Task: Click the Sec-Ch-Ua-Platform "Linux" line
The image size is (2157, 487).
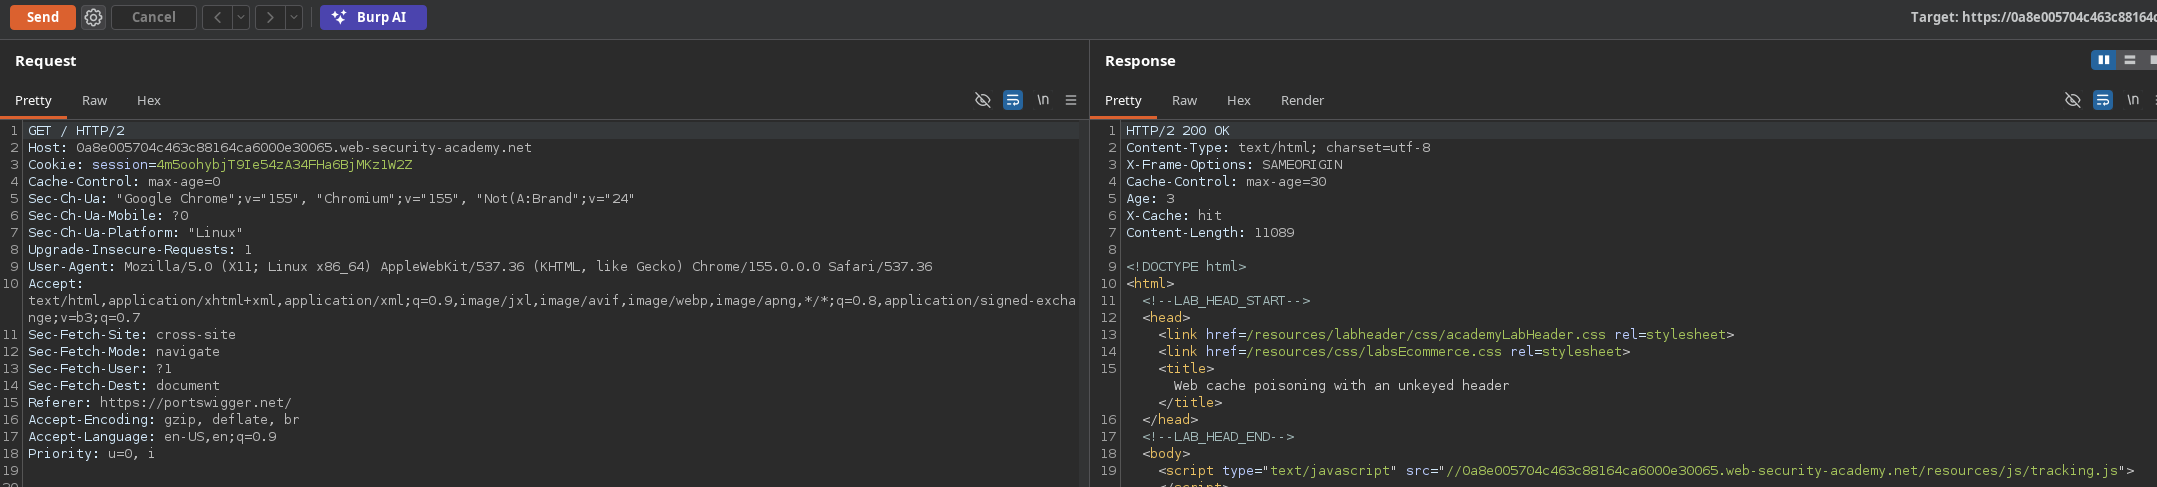Action: tap(135, 233)
